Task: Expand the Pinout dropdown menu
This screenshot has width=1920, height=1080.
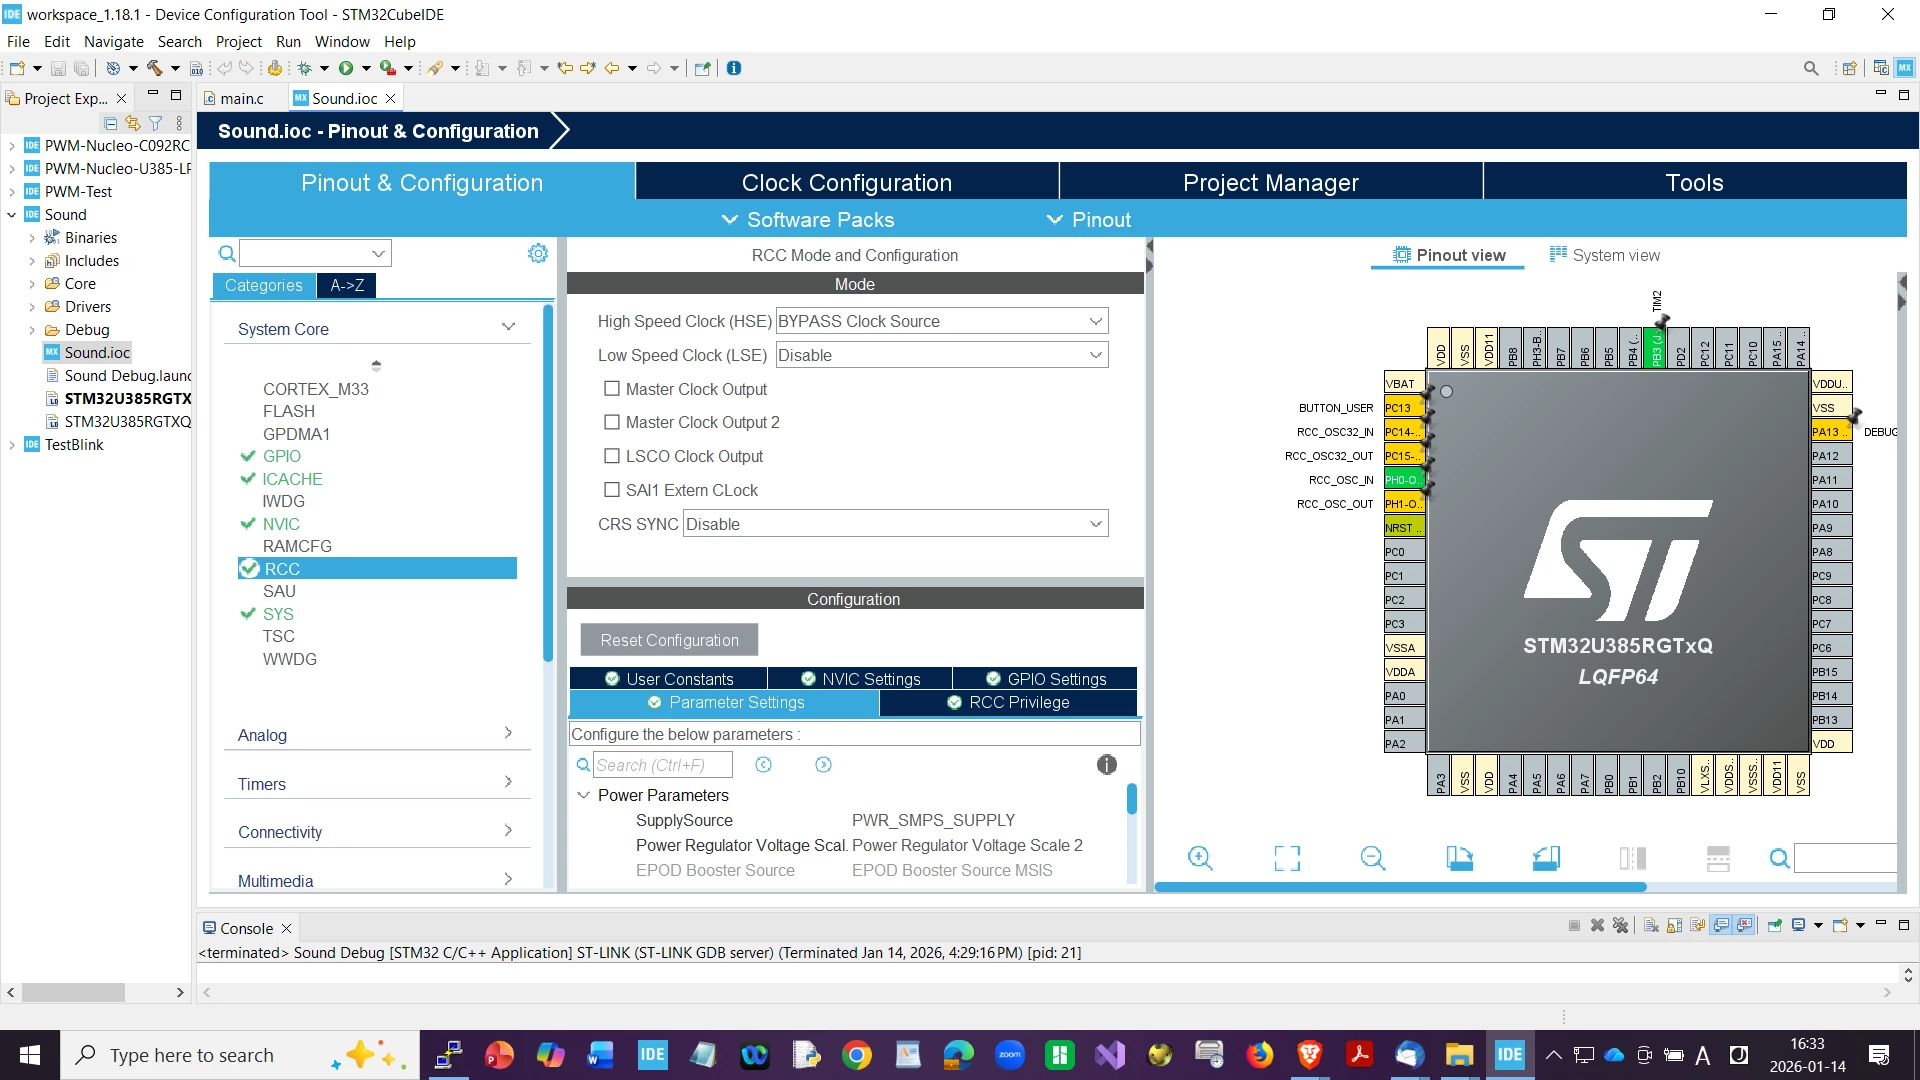Action: click(1089, 220)
